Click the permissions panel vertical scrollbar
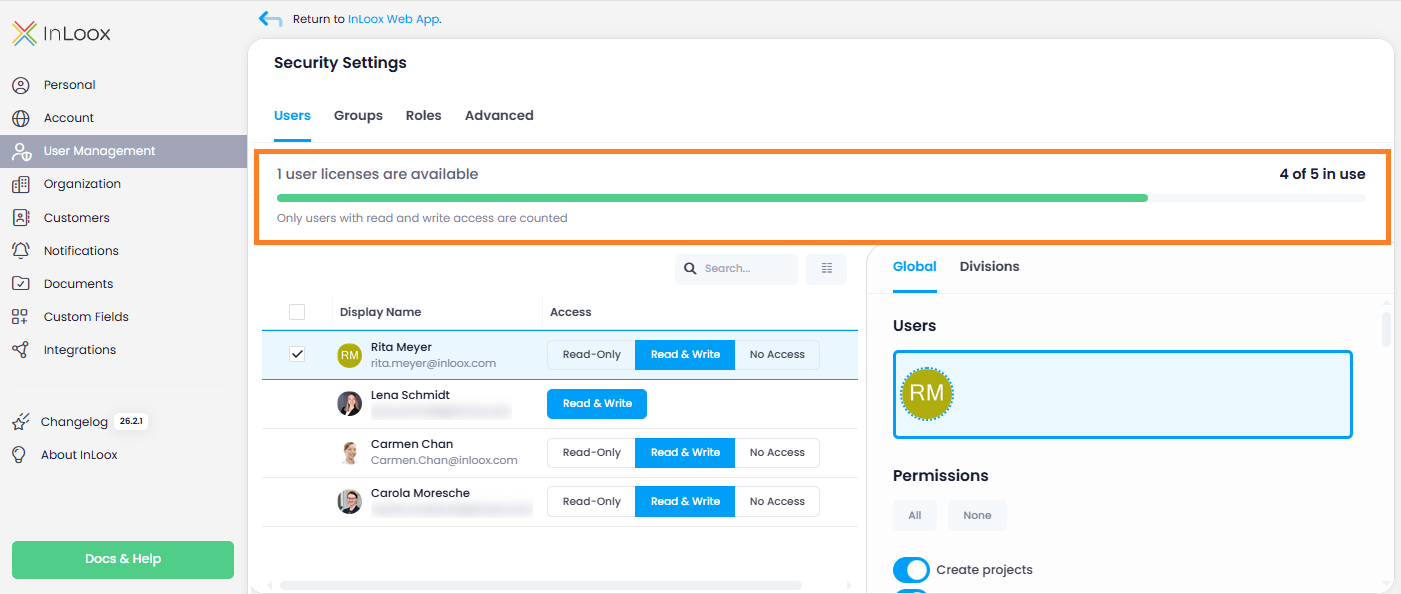Image resolution: width=1401 pixels, height=594 pixels. click(1386, 330)
